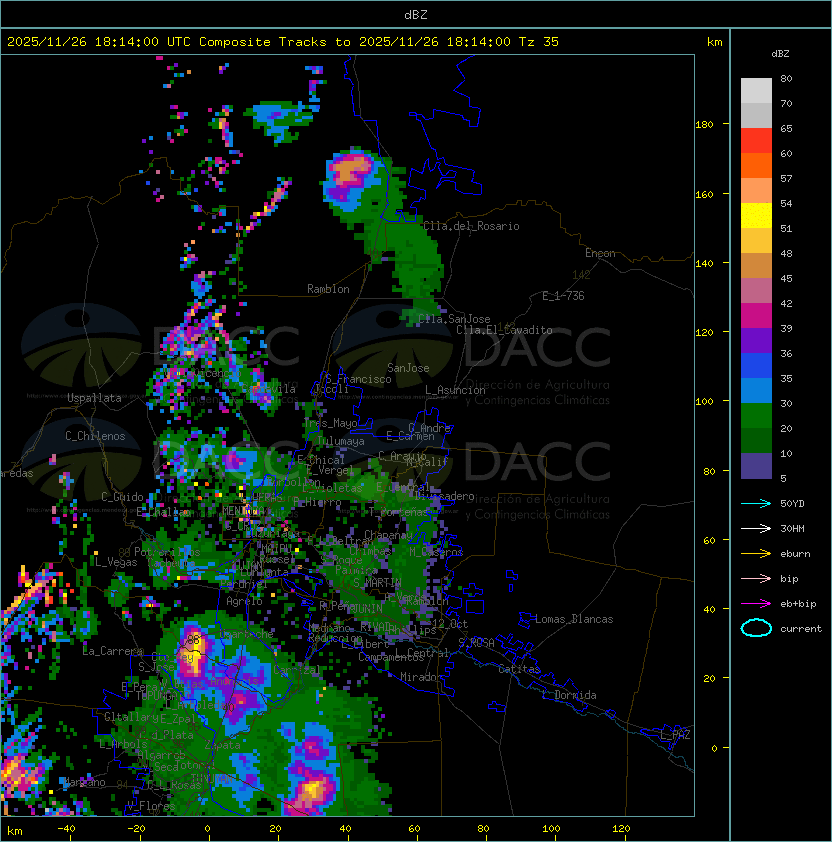Click the bright orange swatch in dBZ scale
Viewport: 832px width, 842px height.
(756, 165)
